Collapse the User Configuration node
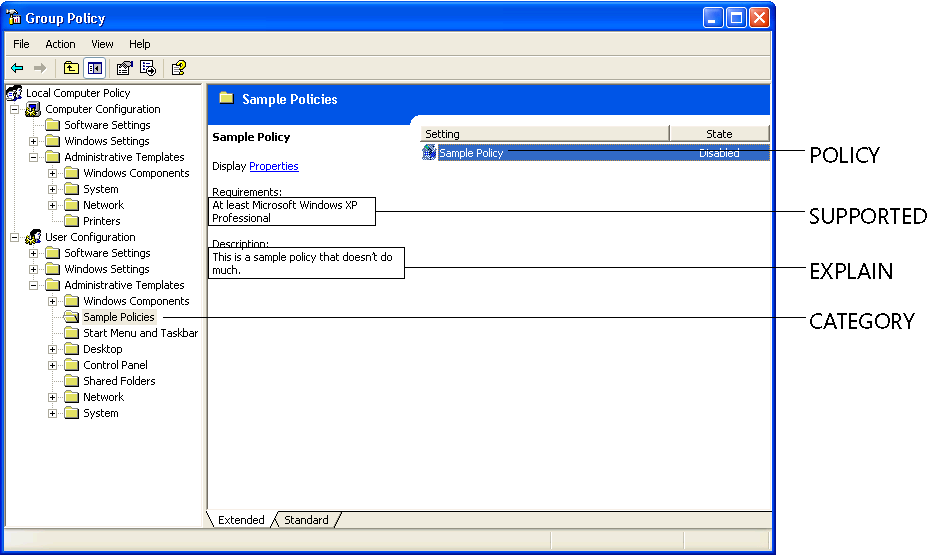Viewport: 950px width, 555px height. coord(15,237)
